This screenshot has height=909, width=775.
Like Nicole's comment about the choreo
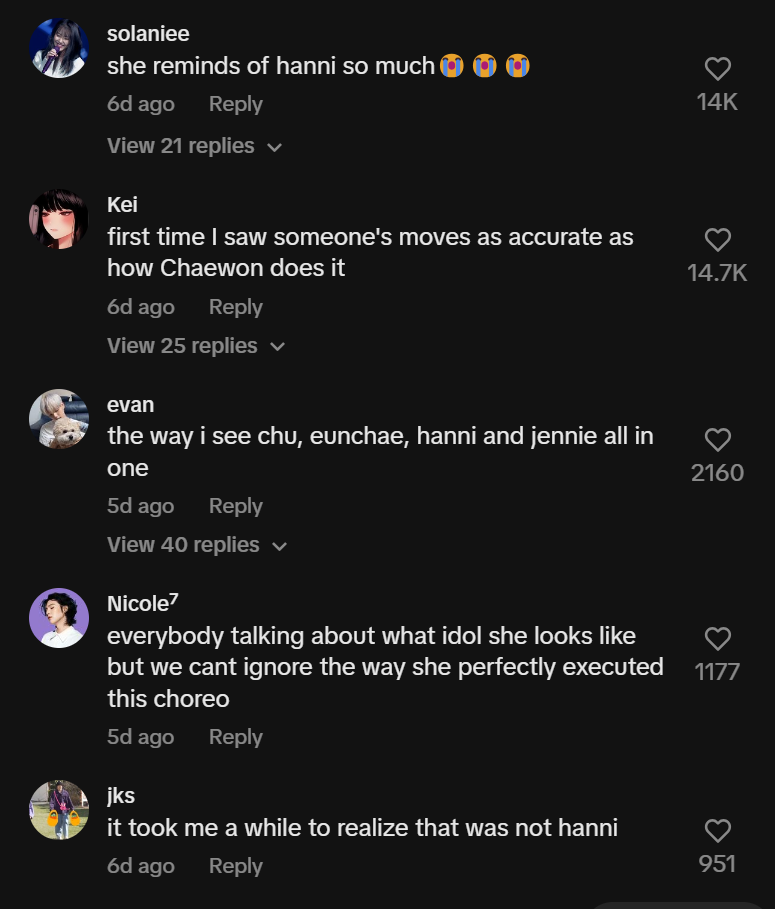coord(717,639)
